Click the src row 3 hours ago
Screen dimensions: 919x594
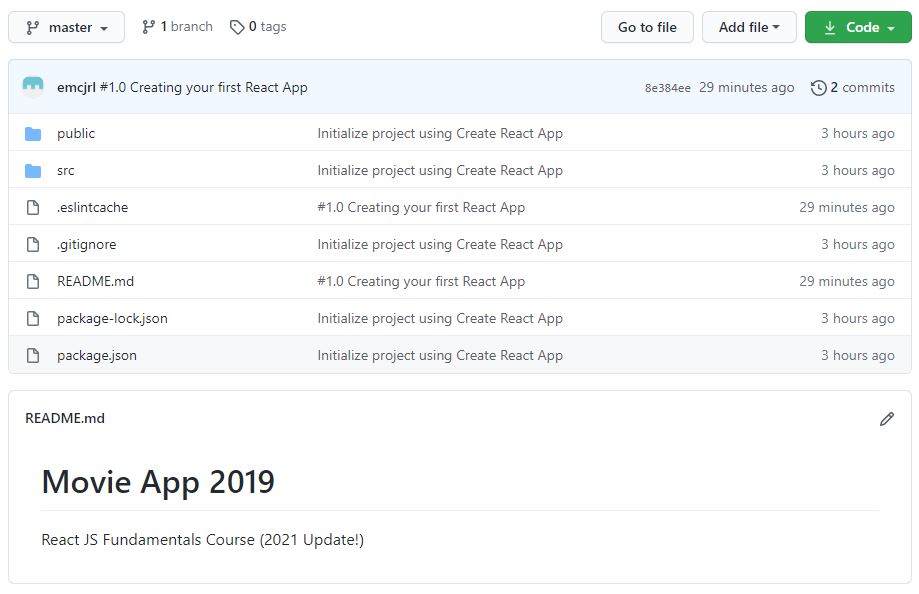[x=857, y=171]
